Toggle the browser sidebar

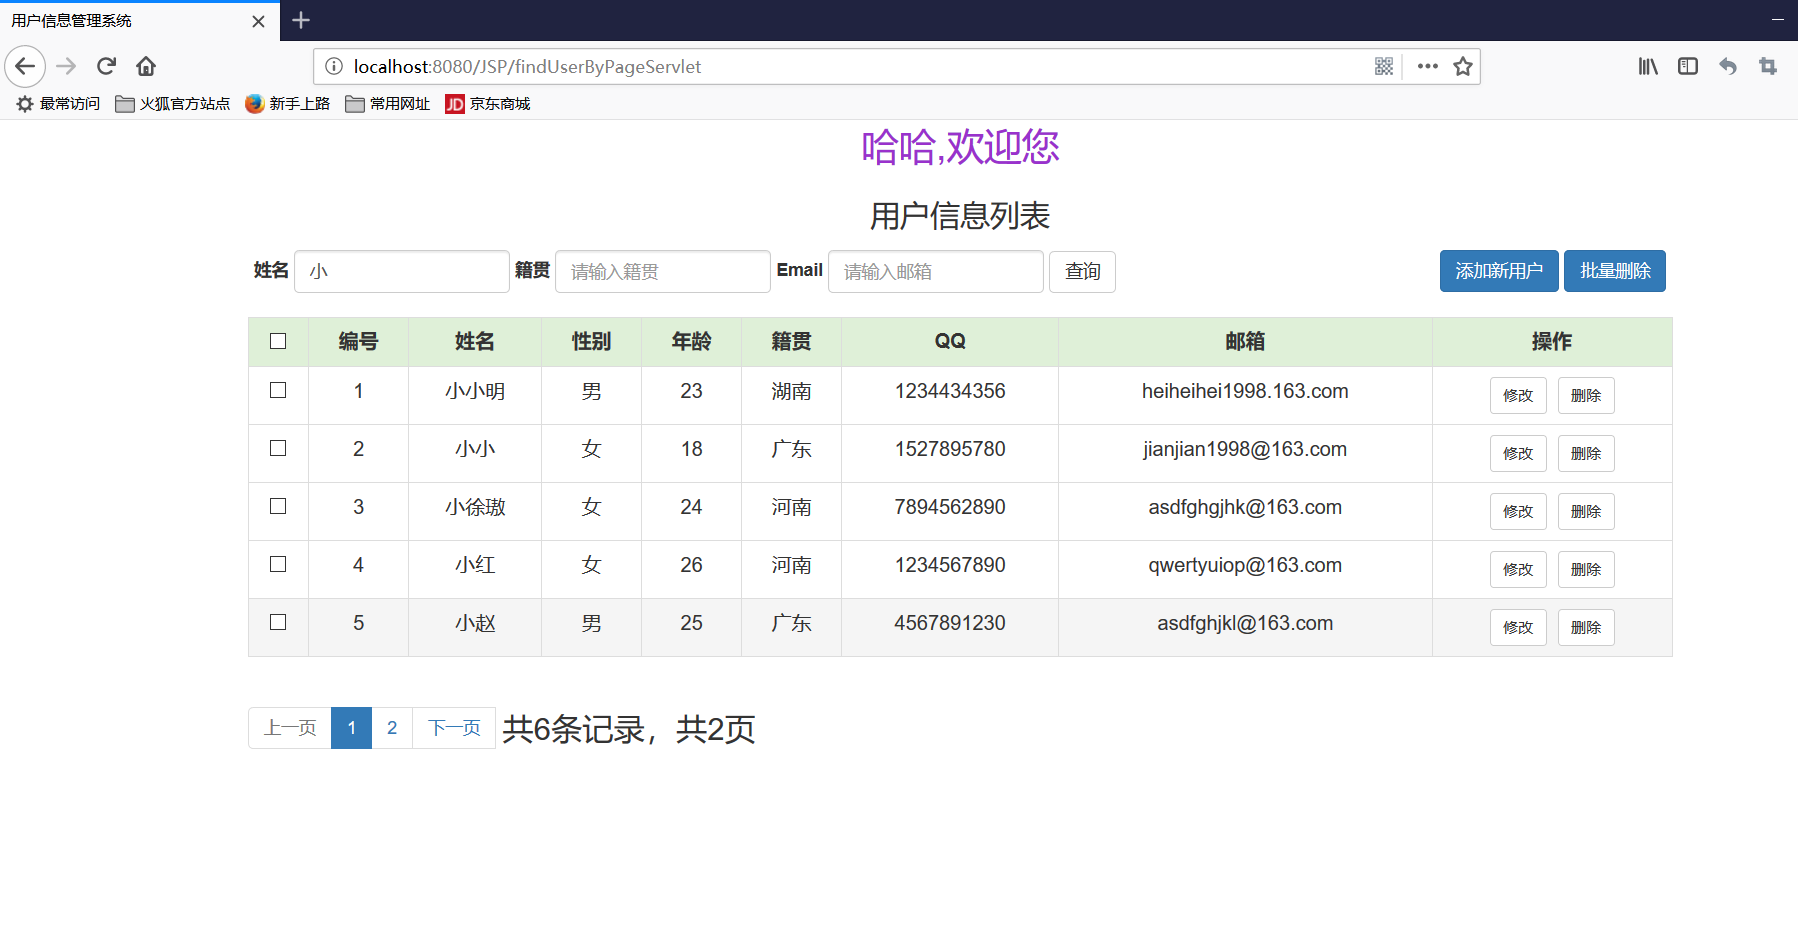(x=1687, y=66)
